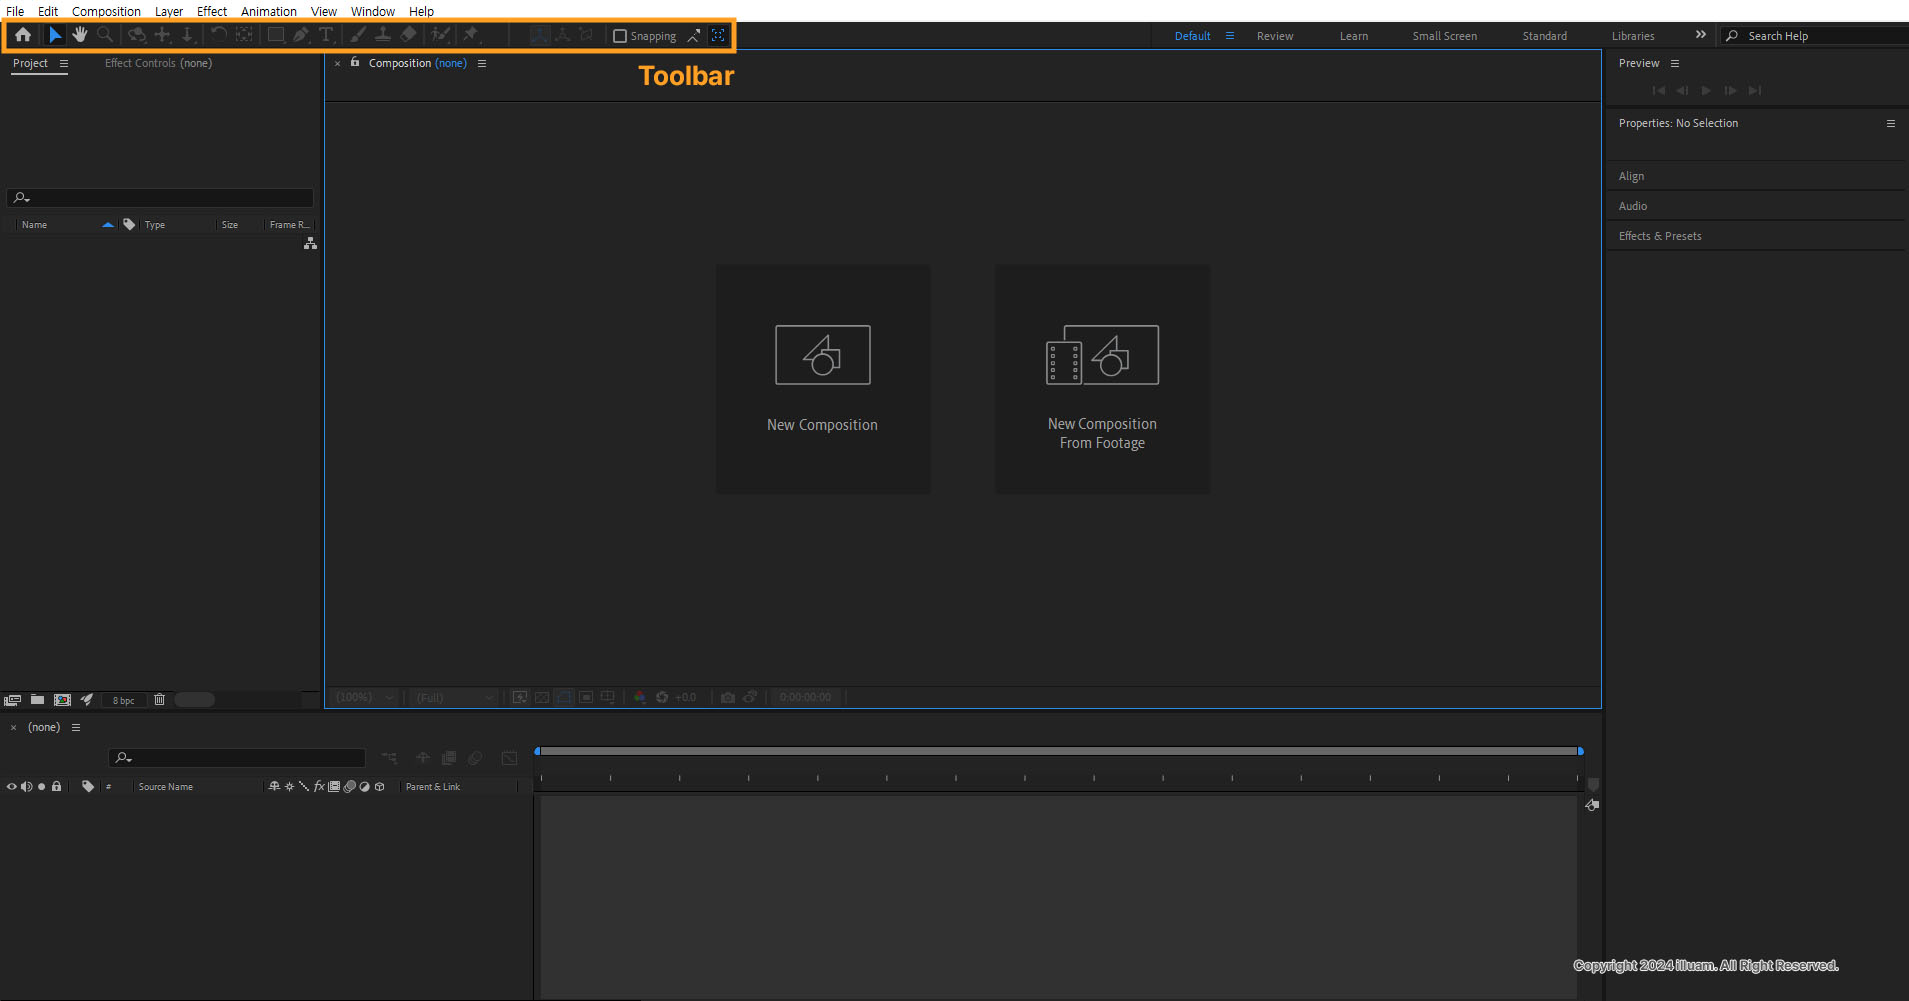Switch to the Small Screen workspace

click(1445, 36)
